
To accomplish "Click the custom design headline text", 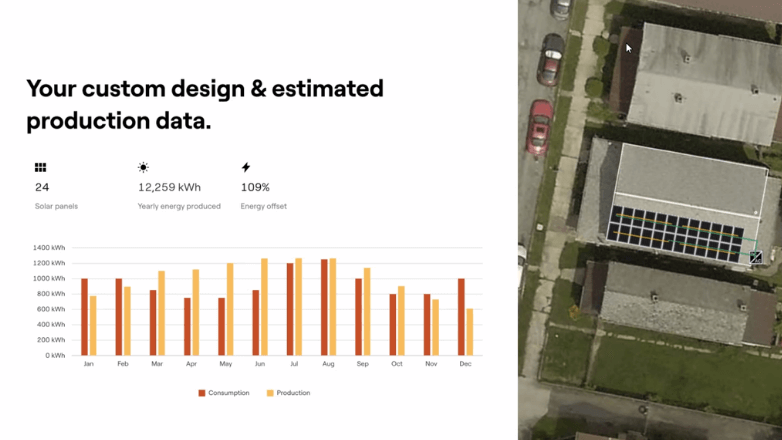I will pyautogui.click(x=205, y=104).
